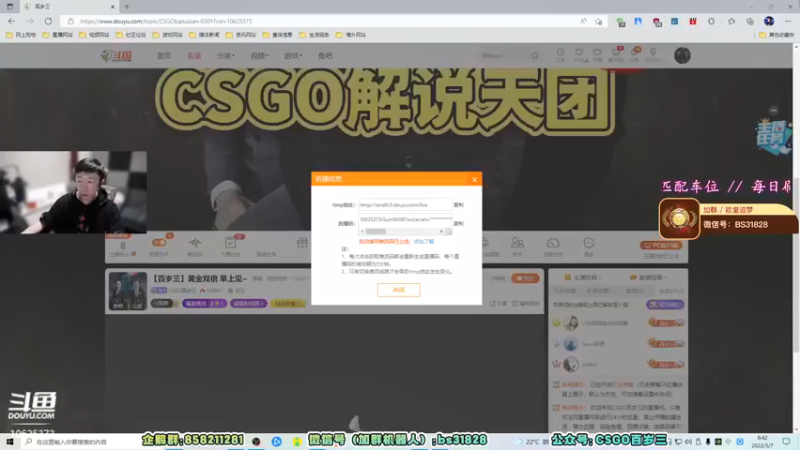The image size is (800, 450).
Task: Click the page vertical scrollbar on the right
Action: (x=796, y=264)
